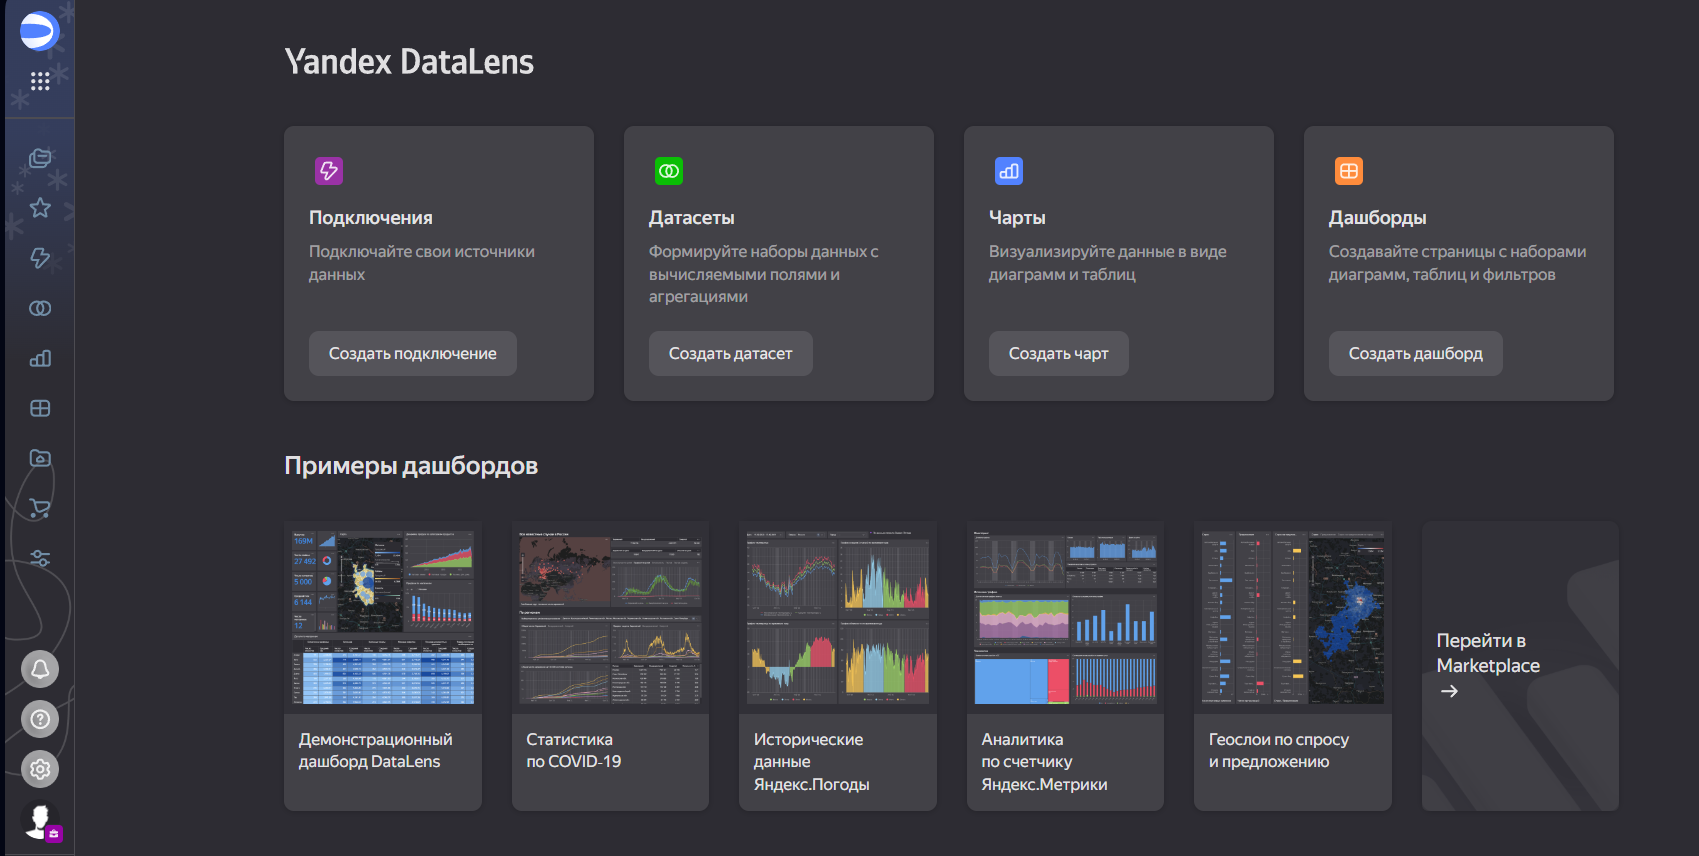Viewport: 1699px width, 856px height.
Task: Click Создать чарт button
Action: (x=1059, y=354)
